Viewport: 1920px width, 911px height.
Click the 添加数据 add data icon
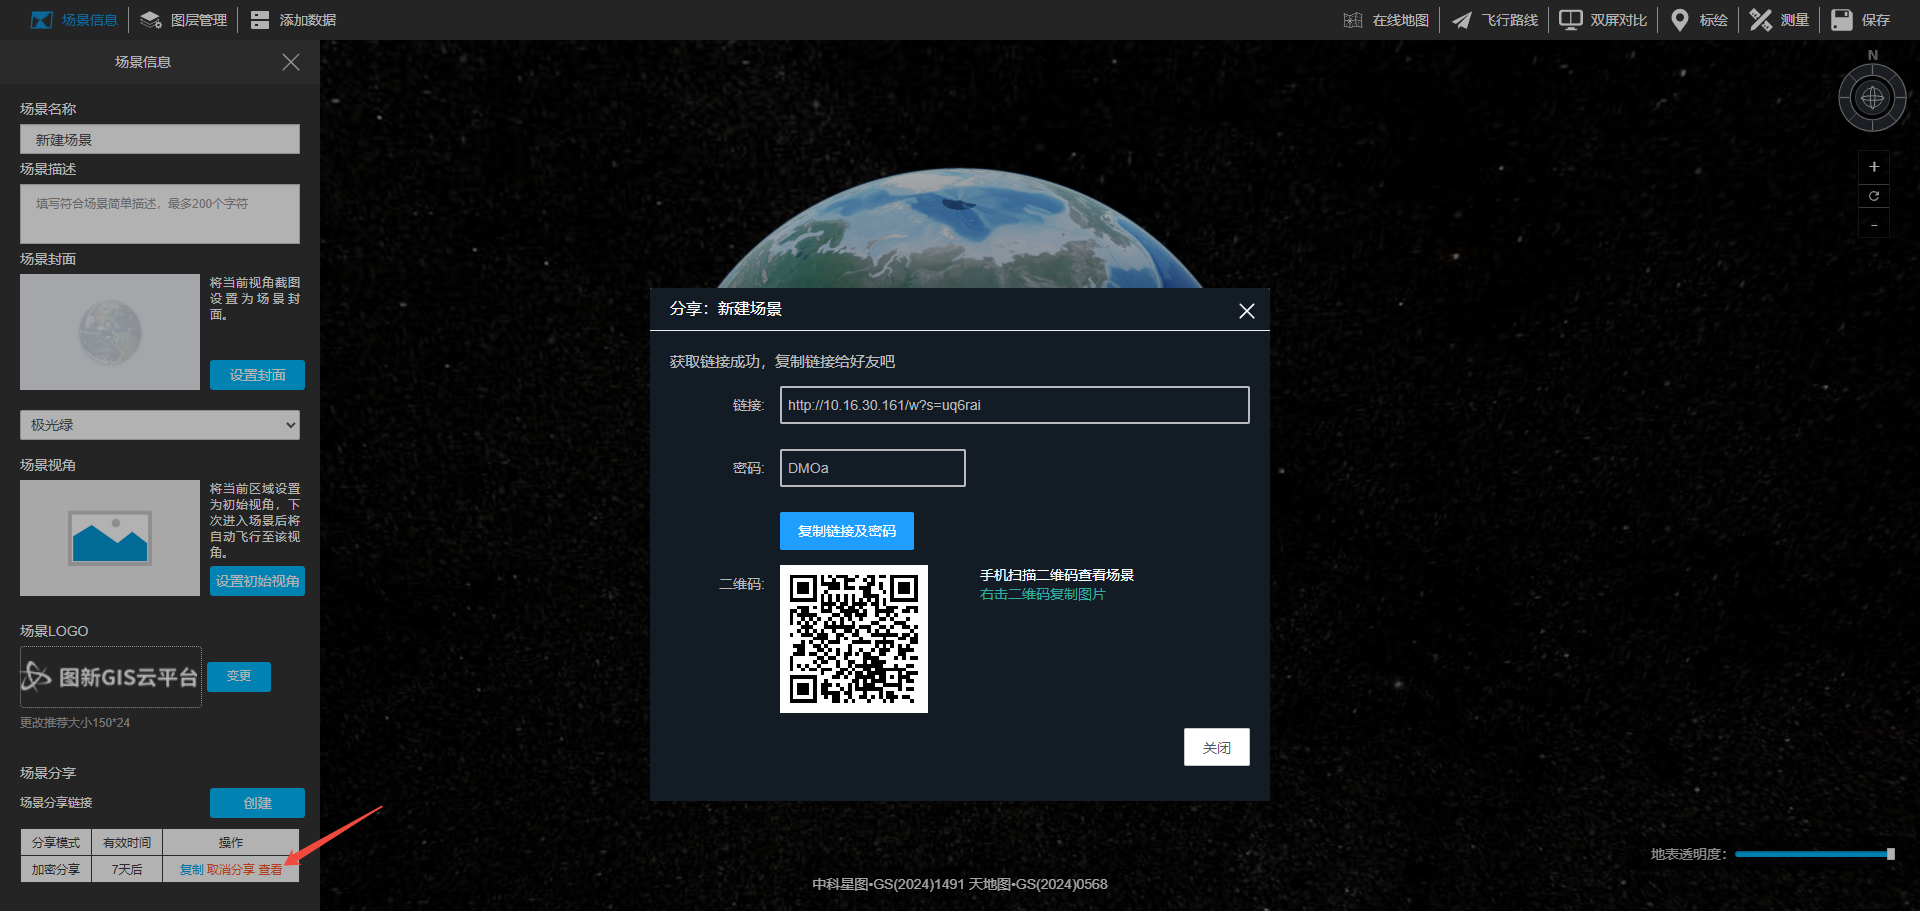pos(260,20)
